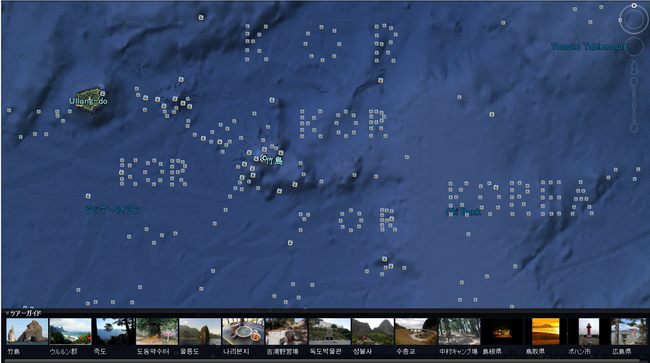Click the move joystick circle below compass
This screenshot has width=650, height=363.
[x=634, y=47]
